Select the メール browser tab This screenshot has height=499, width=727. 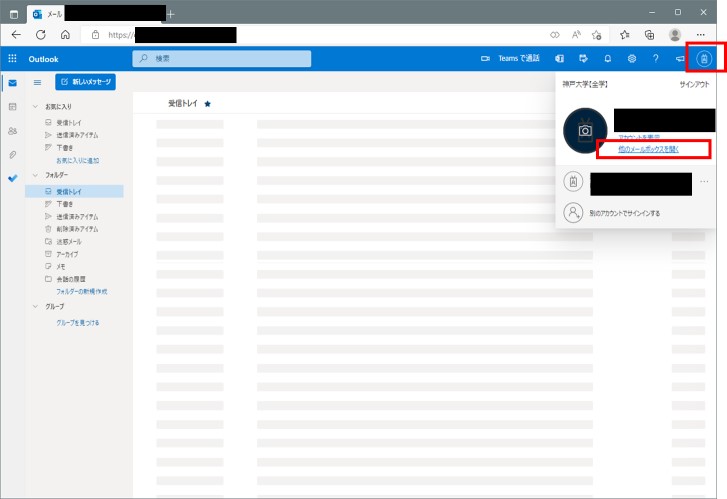pyautogui.click(x=96, y=14)
